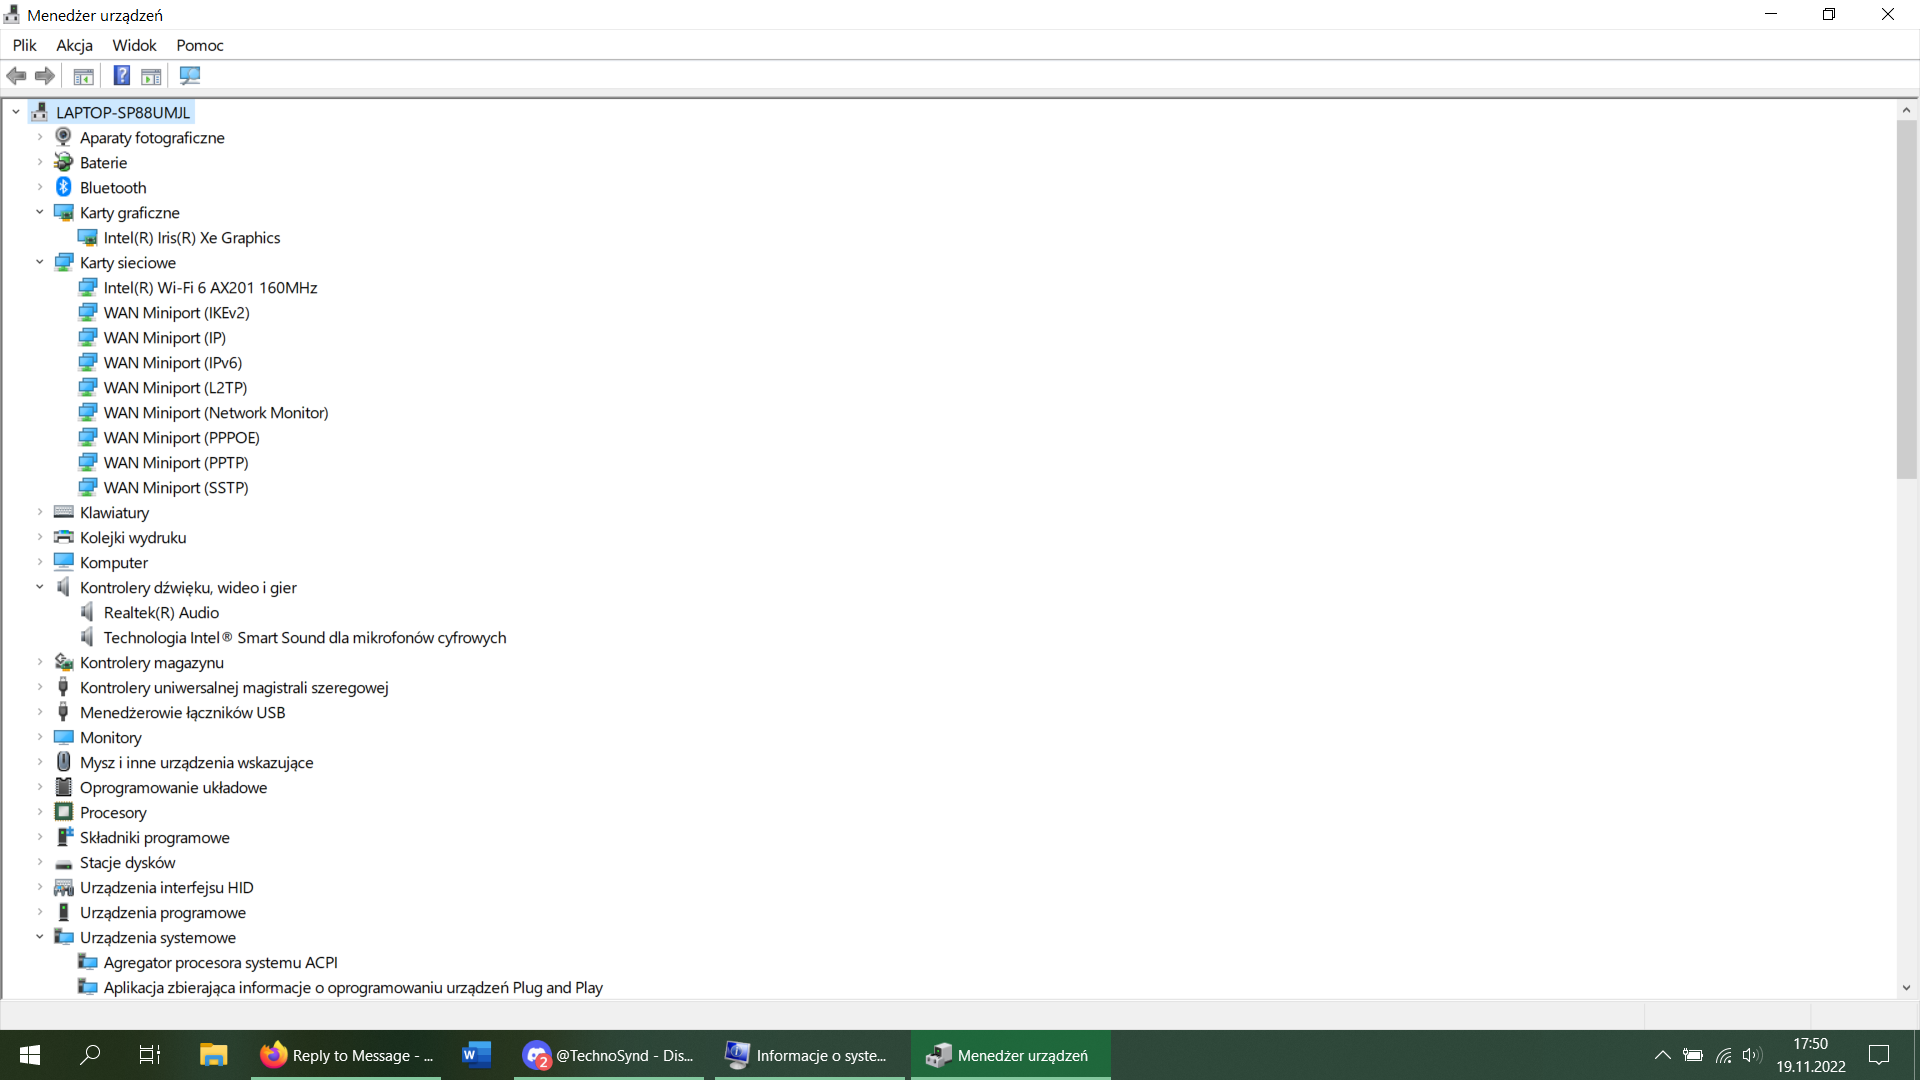Image resolution: width=1920 pixels, height=1080 pixels.
Task: Open the Device Manager icon in the taskbar
Action: pyautogui.click(x=1010, y=1055)
